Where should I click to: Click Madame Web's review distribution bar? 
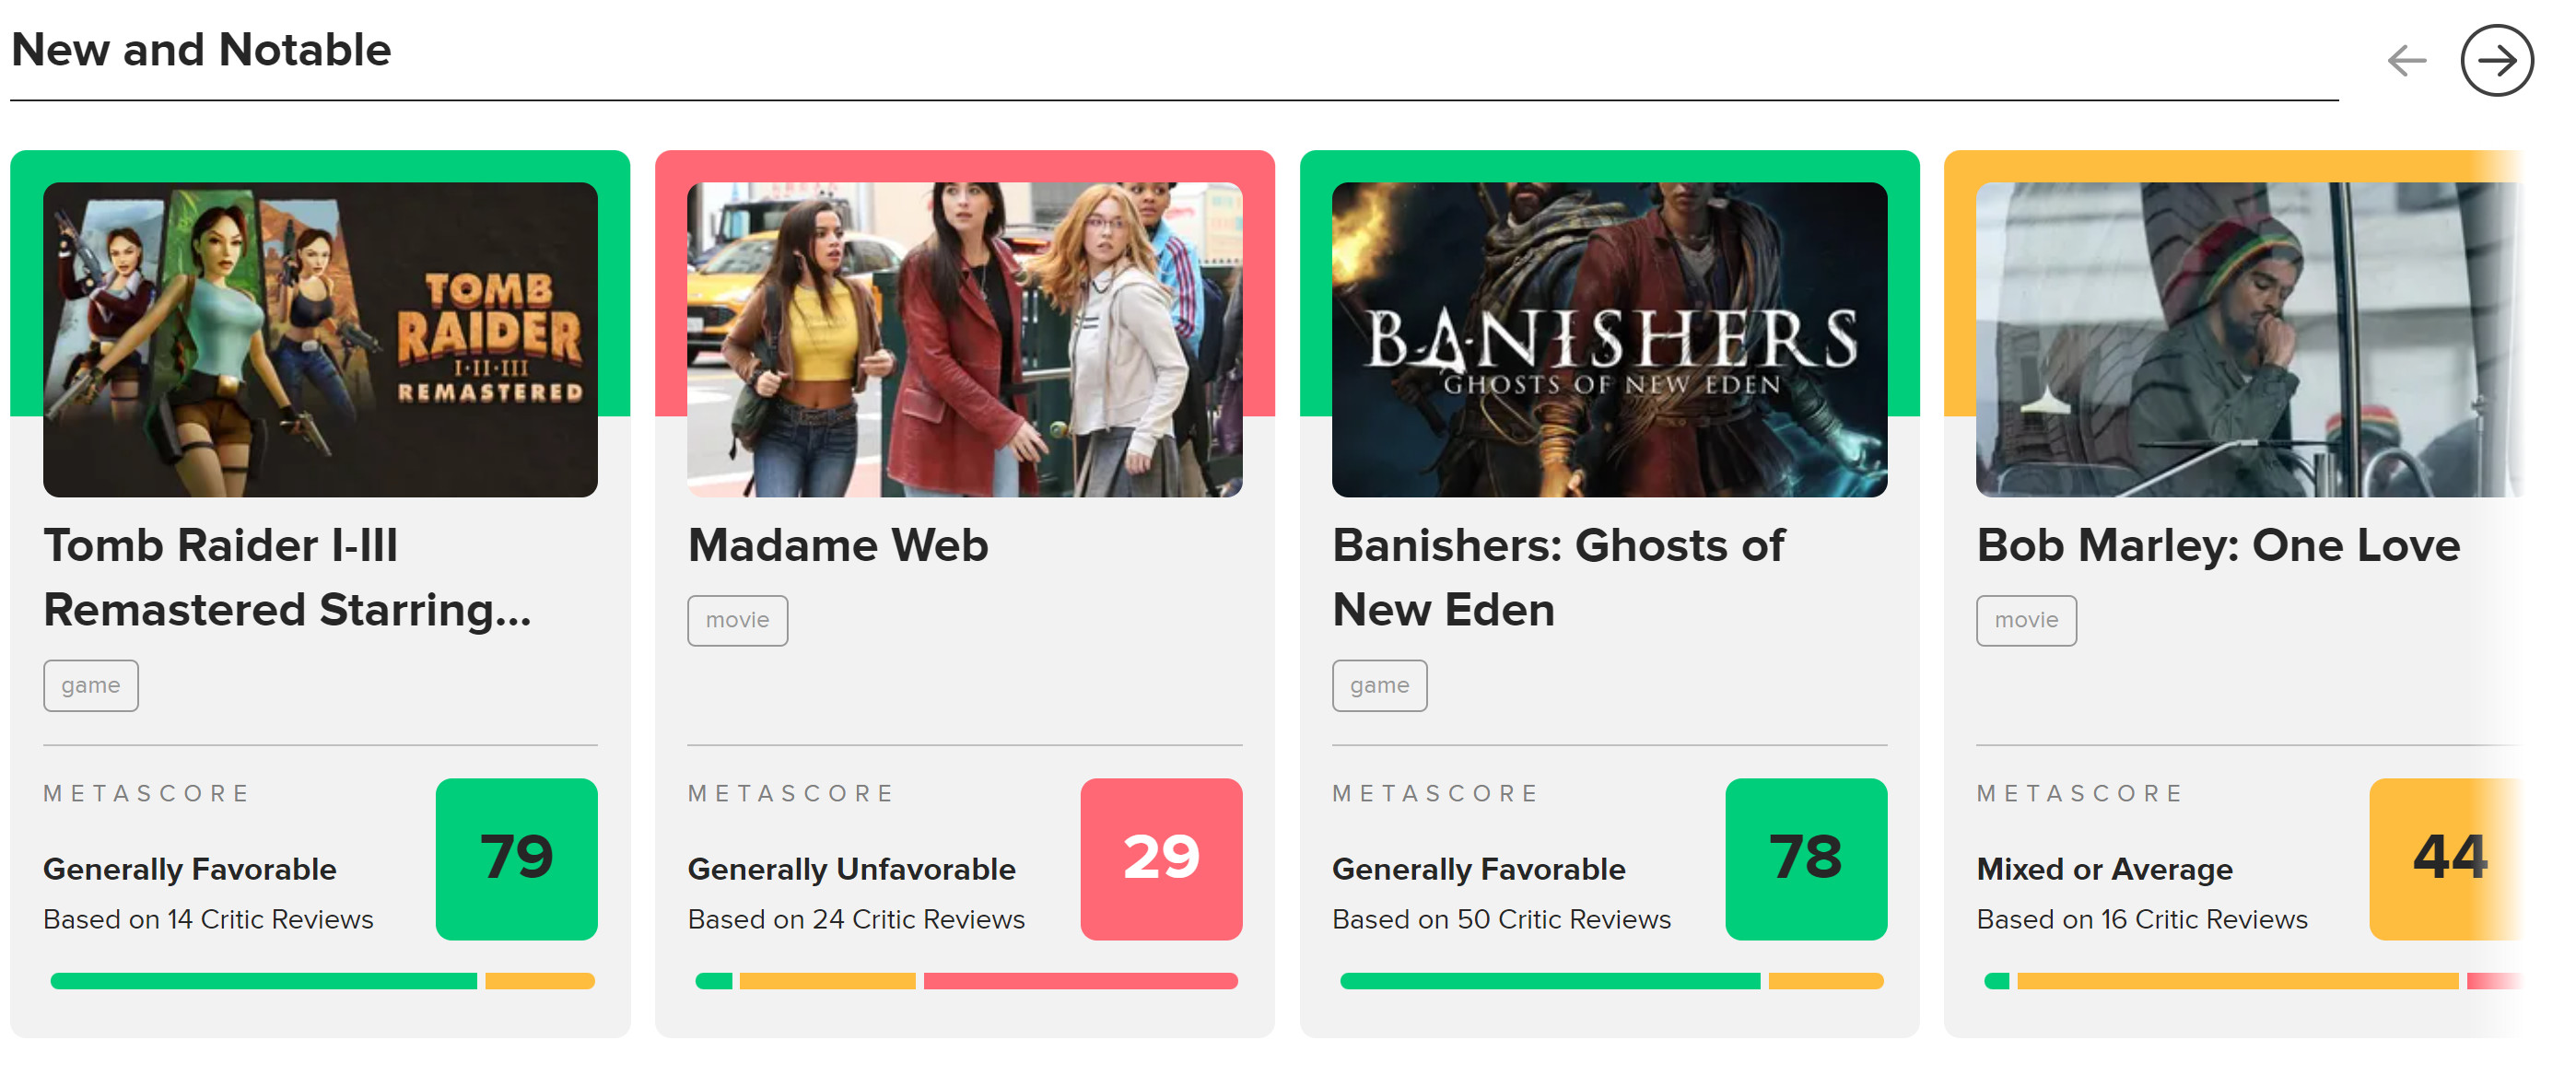pyautogui.click(x=967, y=981)
